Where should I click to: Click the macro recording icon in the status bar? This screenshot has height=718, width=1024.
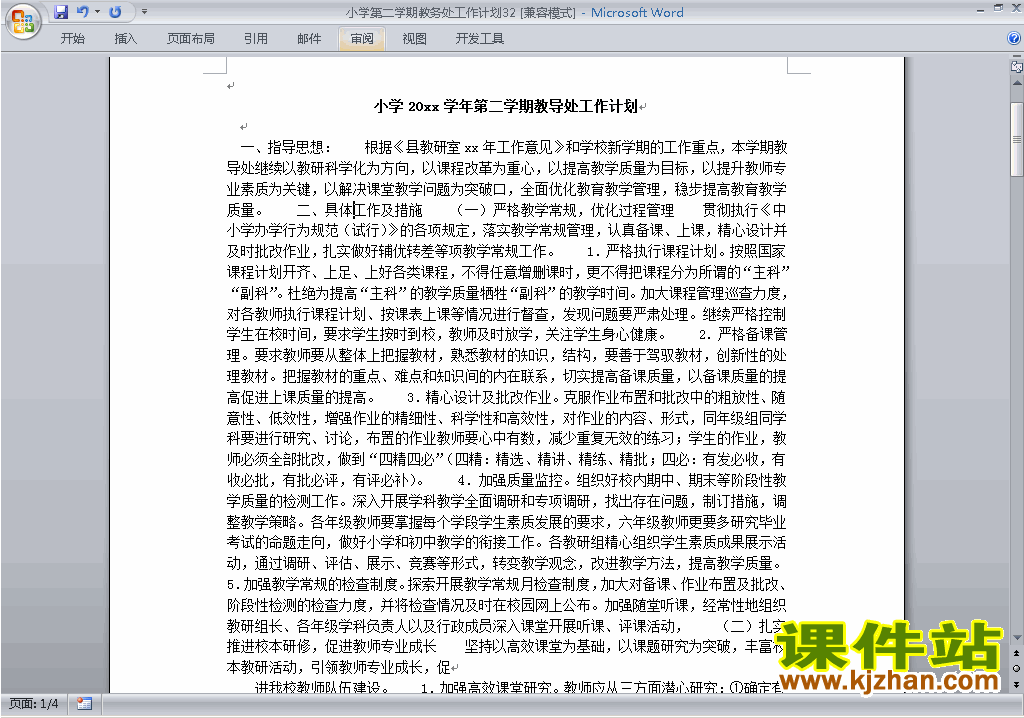click(84, 704)
